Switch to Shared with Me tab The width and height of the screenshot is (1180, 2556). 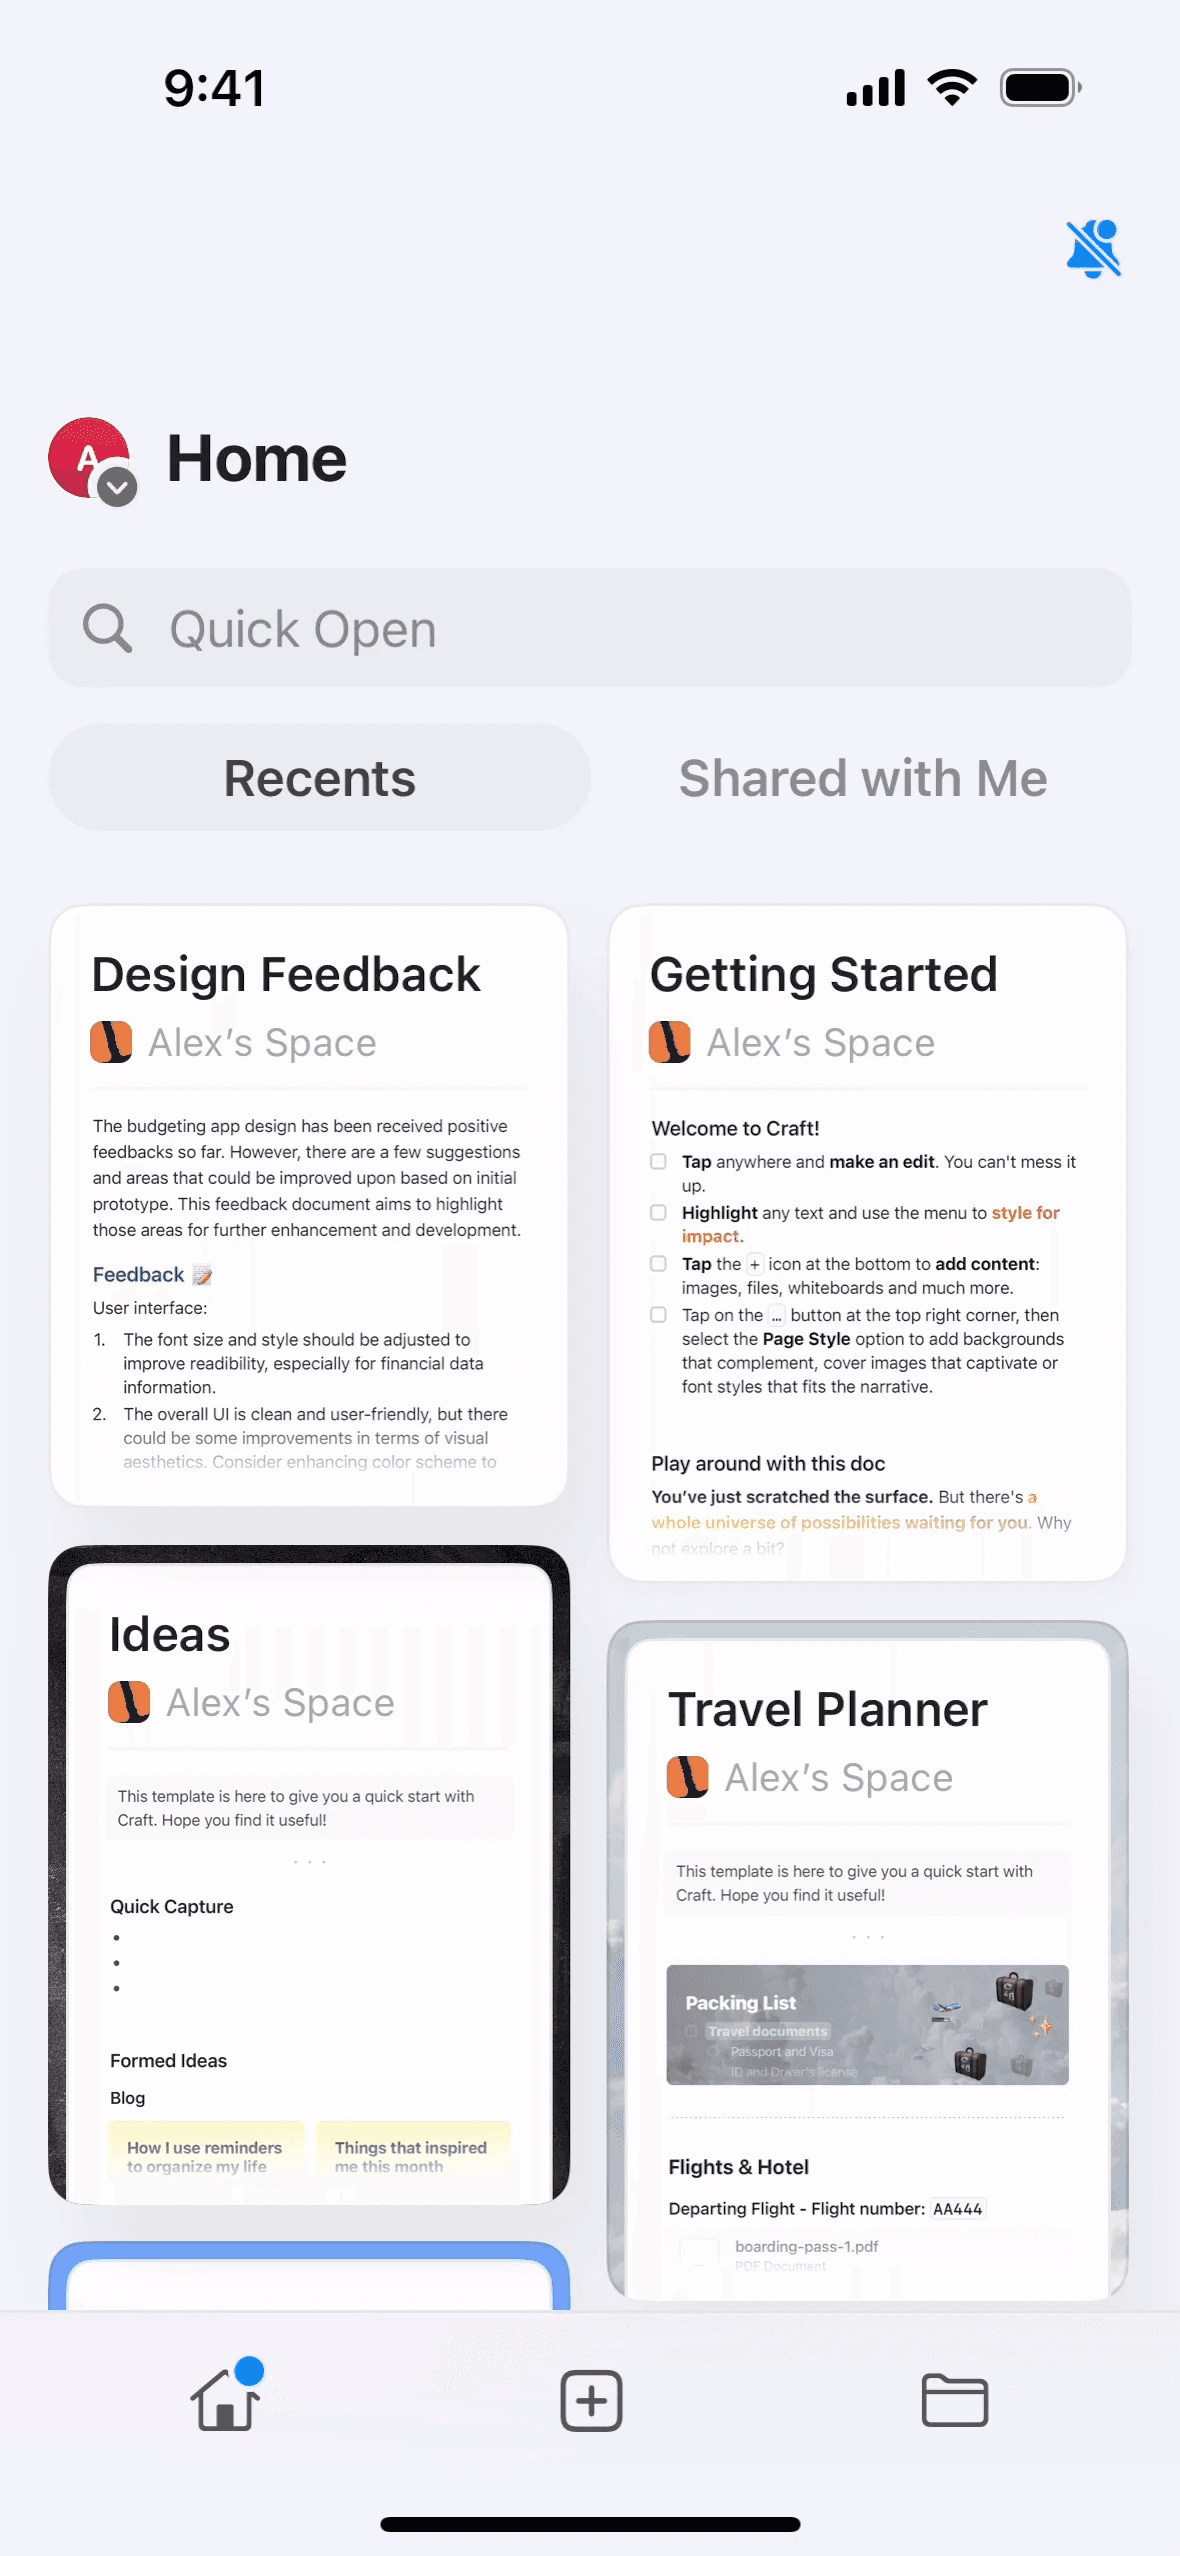click(863, 778)
